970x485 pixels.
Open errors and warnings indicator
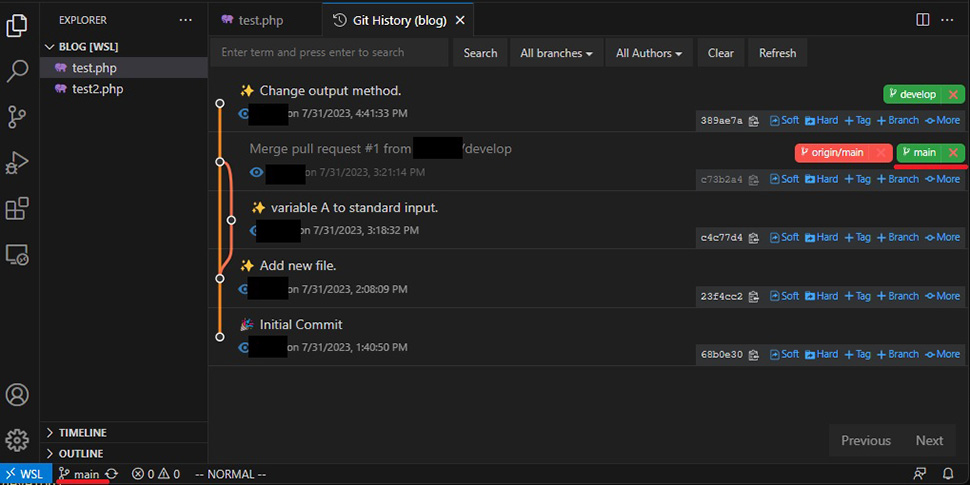click(156, 474)
